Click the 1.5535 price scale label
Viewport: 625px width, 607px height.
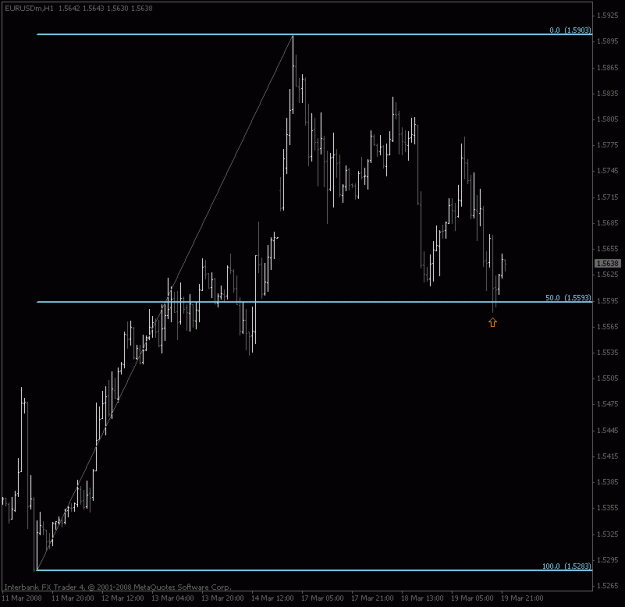click(x=608, y=353)
